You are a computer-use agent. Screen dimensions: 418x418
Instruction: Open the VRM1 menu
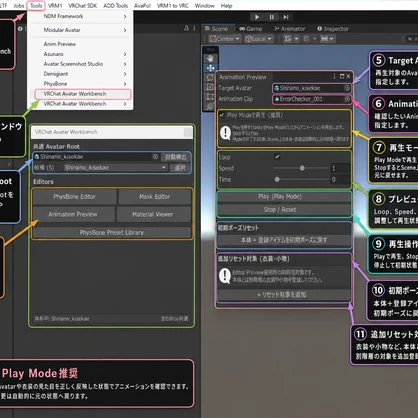pyautogui.click(x=55, y=6)
